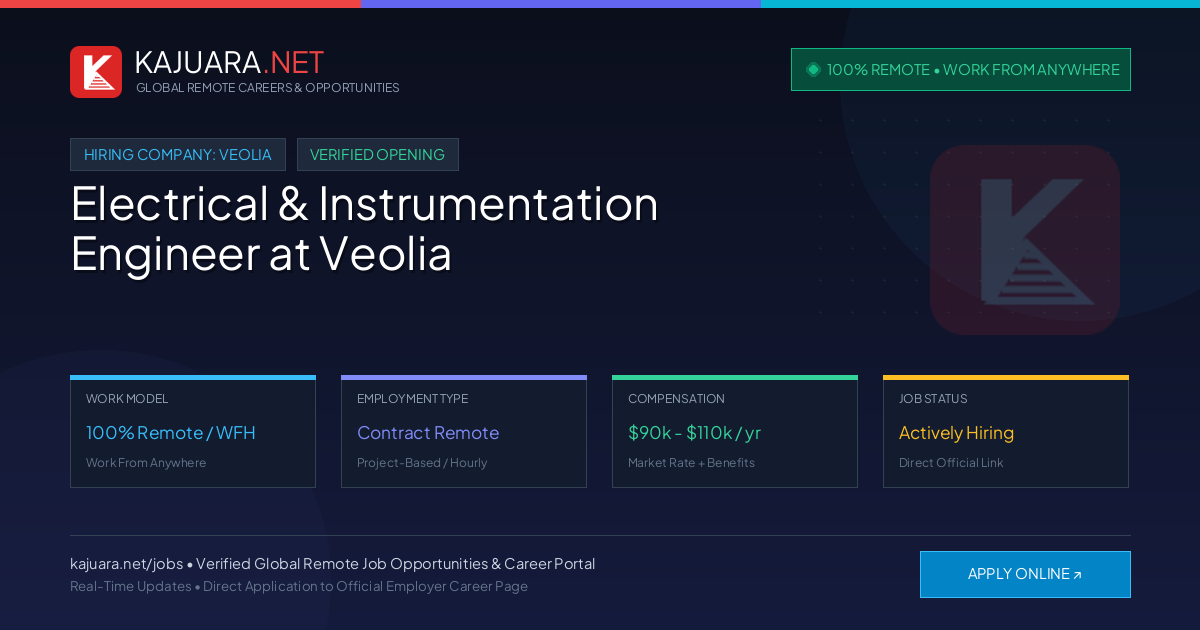Select the Hiring Company: Veolia tag
This screenshot has width=1200, height=630.
point(178,154)
